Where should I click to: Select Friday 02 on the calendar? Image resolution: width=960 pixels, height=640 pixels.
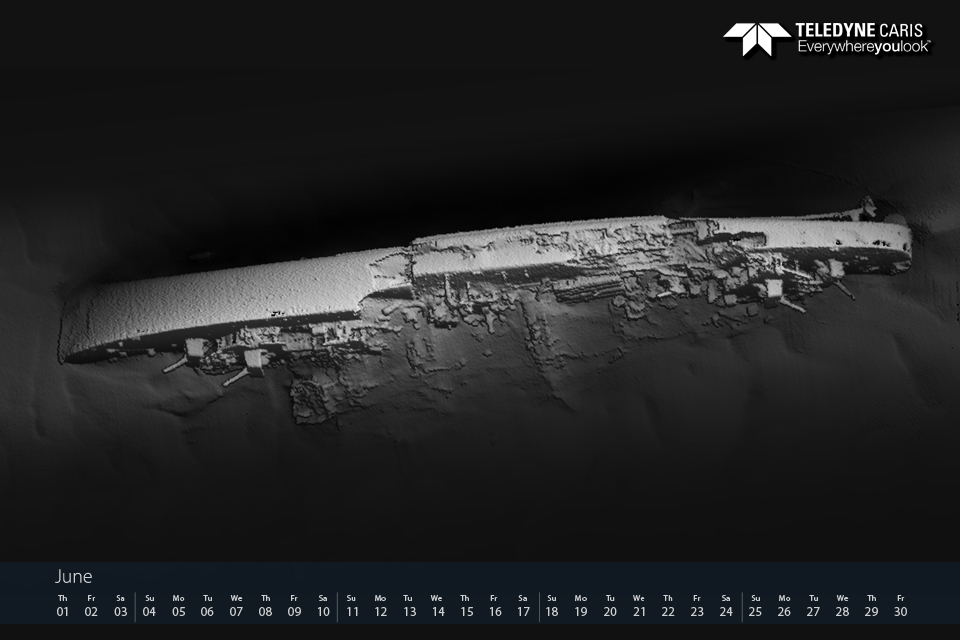click(x=91, y=605)
